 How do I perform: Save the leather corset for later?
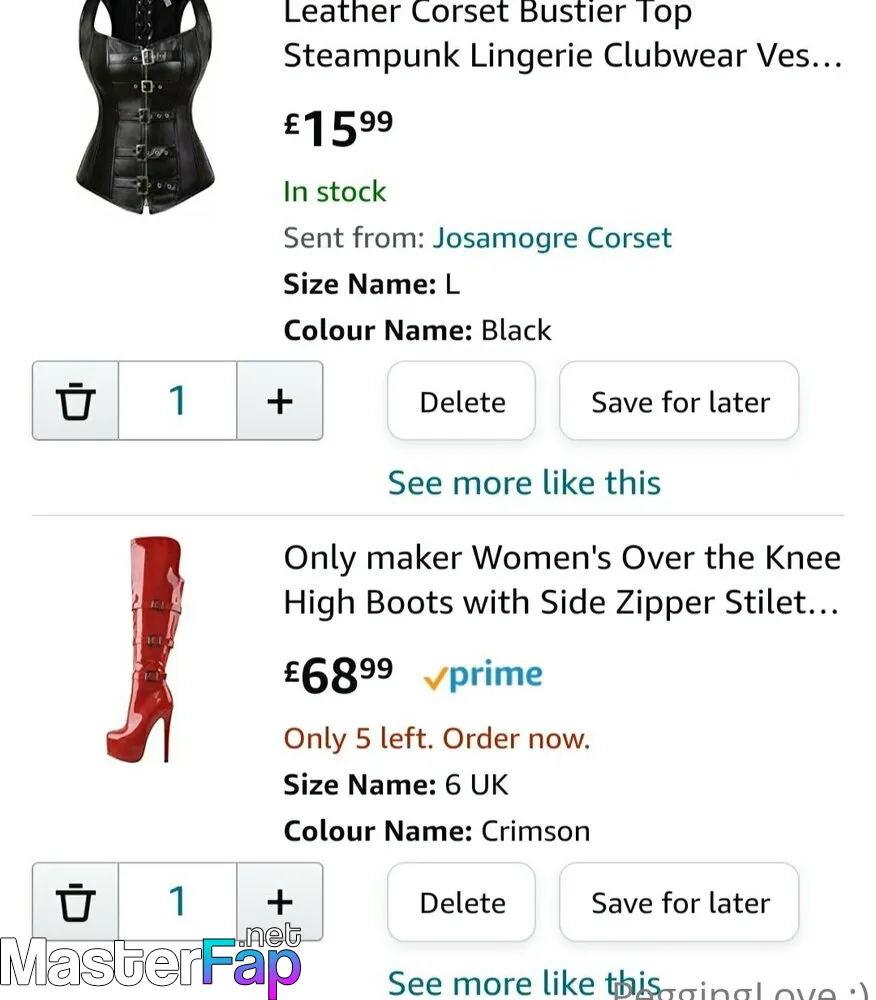[679, 401]
